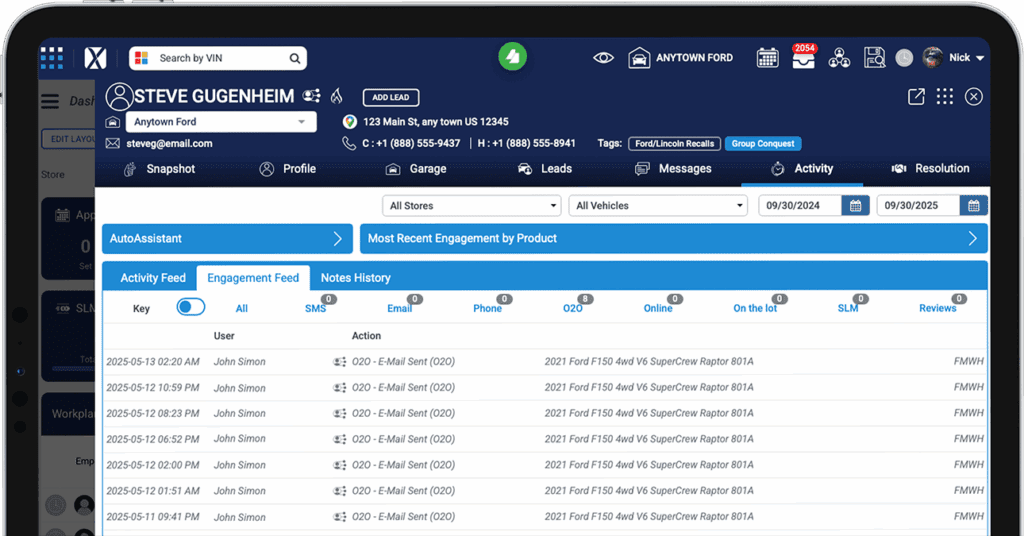Toggle the Key switch
Screen dimensions: 1024x536
191,307
